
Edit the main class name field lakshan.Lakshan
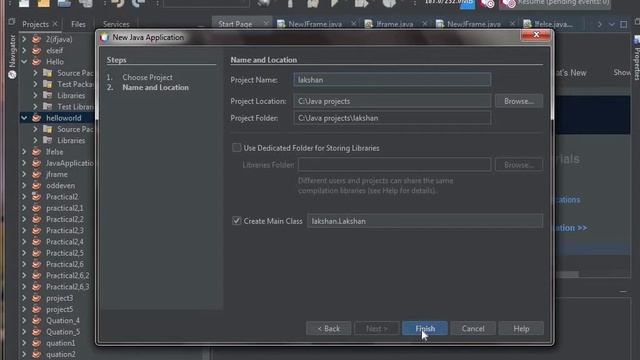[425, 221]
